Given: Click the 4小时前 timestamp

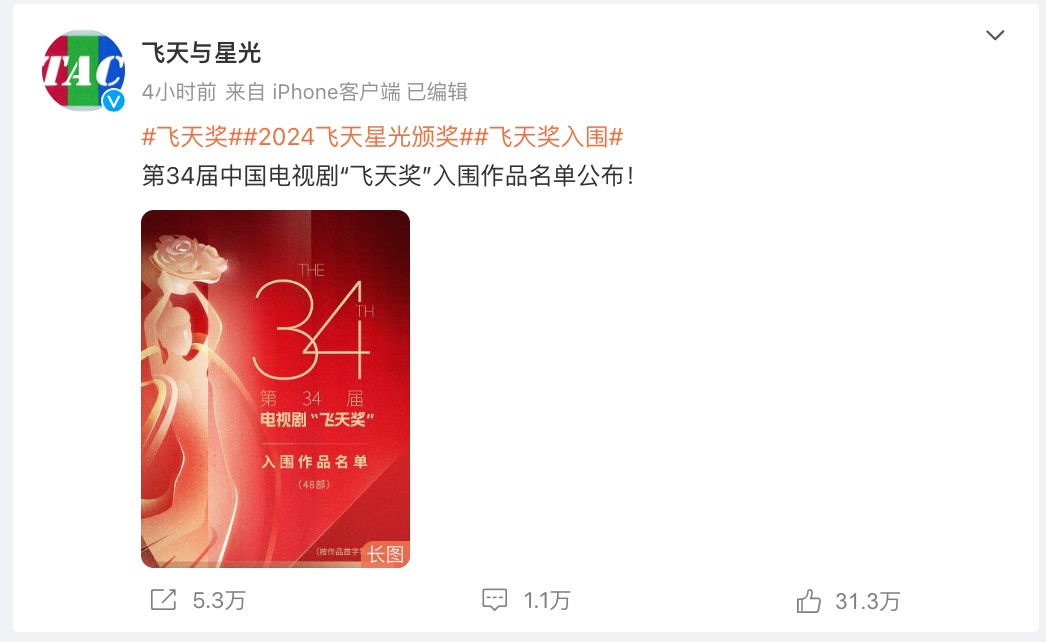Looking at the screenshot, I should click(179, 92).
